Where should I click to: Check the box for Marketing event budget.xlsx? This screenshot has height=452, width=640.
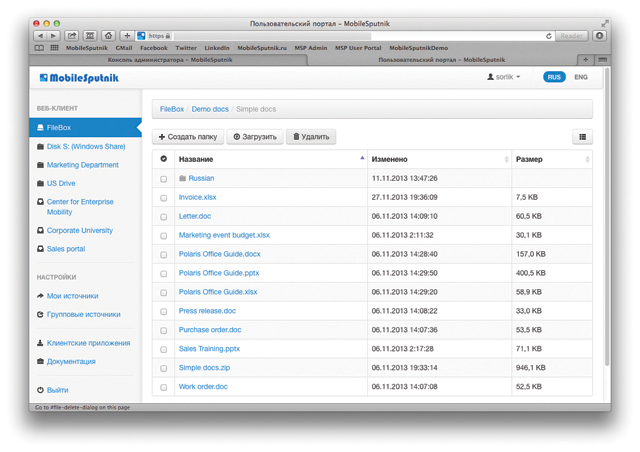163,236
